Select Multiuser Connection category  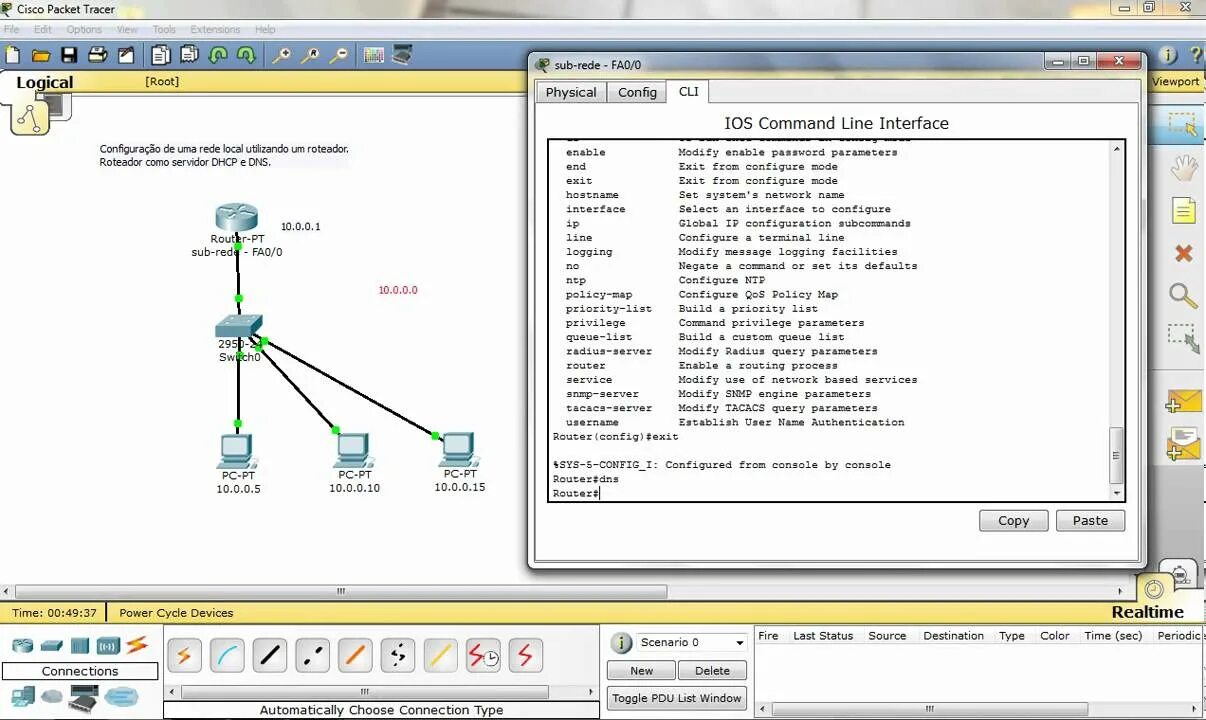tap(121, 697)
